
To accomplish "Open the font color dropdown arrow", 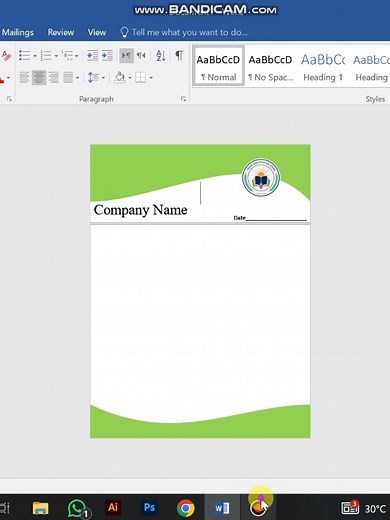I will pos(8,78).
